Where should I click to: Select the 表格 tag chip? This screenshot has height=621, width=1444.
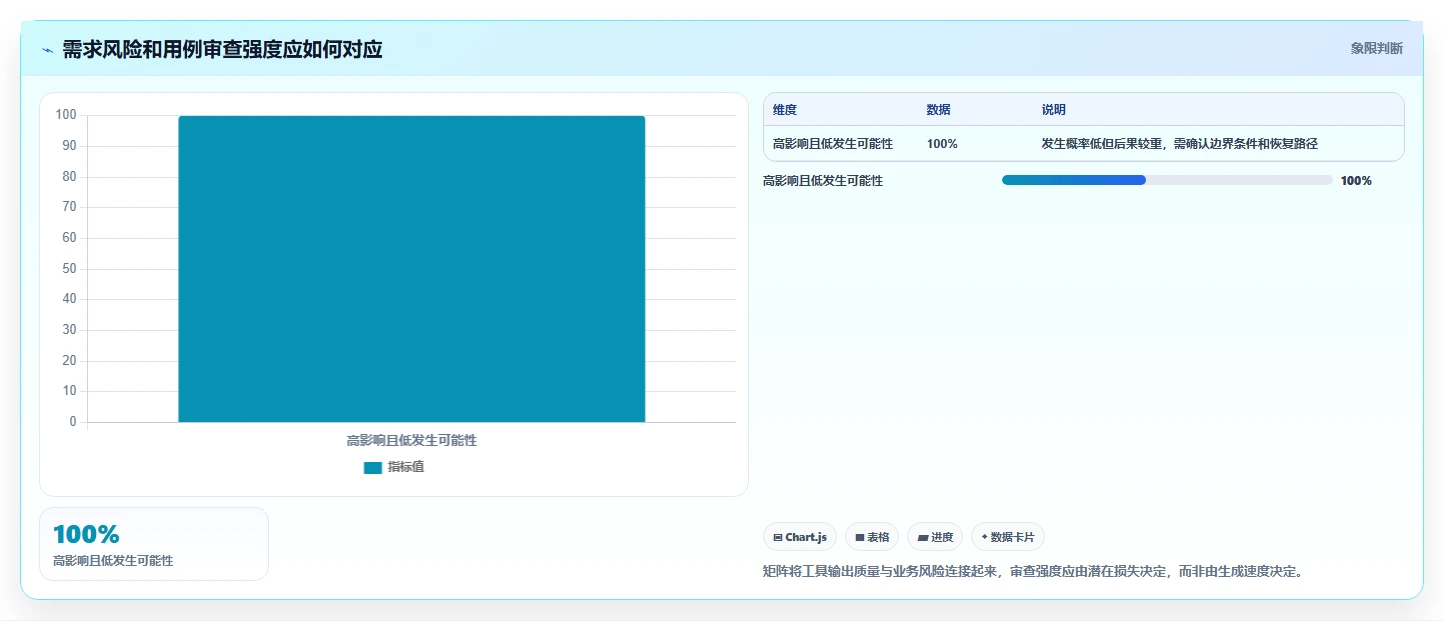pos(872,537)
